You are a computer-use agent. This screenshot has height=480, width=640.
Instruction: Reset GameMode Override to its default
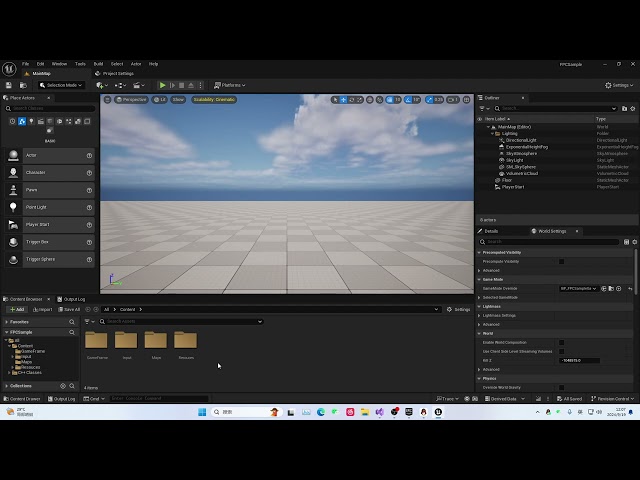631,289
